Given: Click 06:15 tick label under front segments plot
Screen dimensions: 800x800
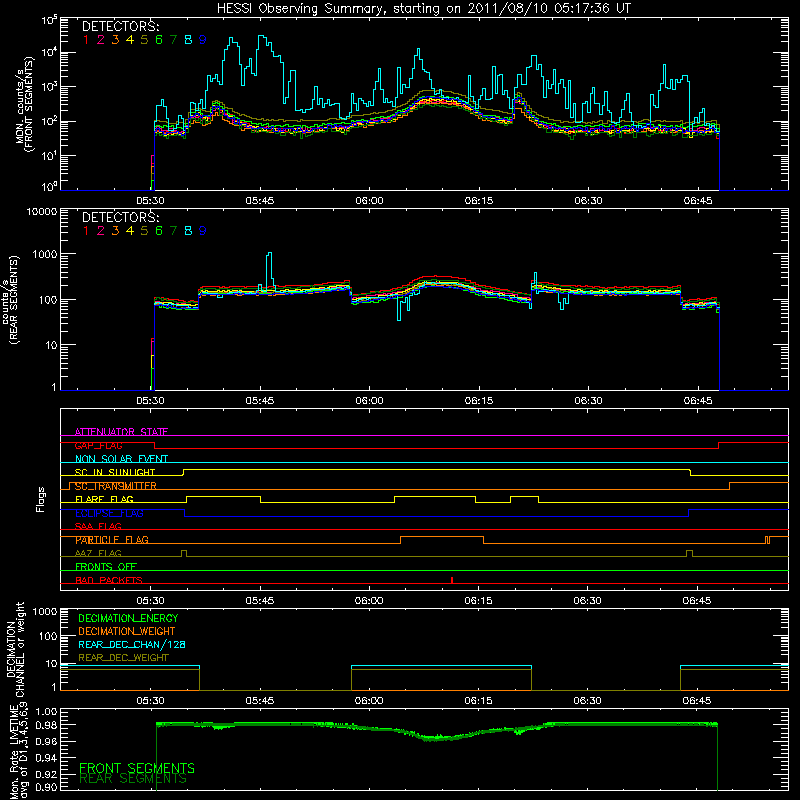Looking at the screenshot, I should [479, 201].
